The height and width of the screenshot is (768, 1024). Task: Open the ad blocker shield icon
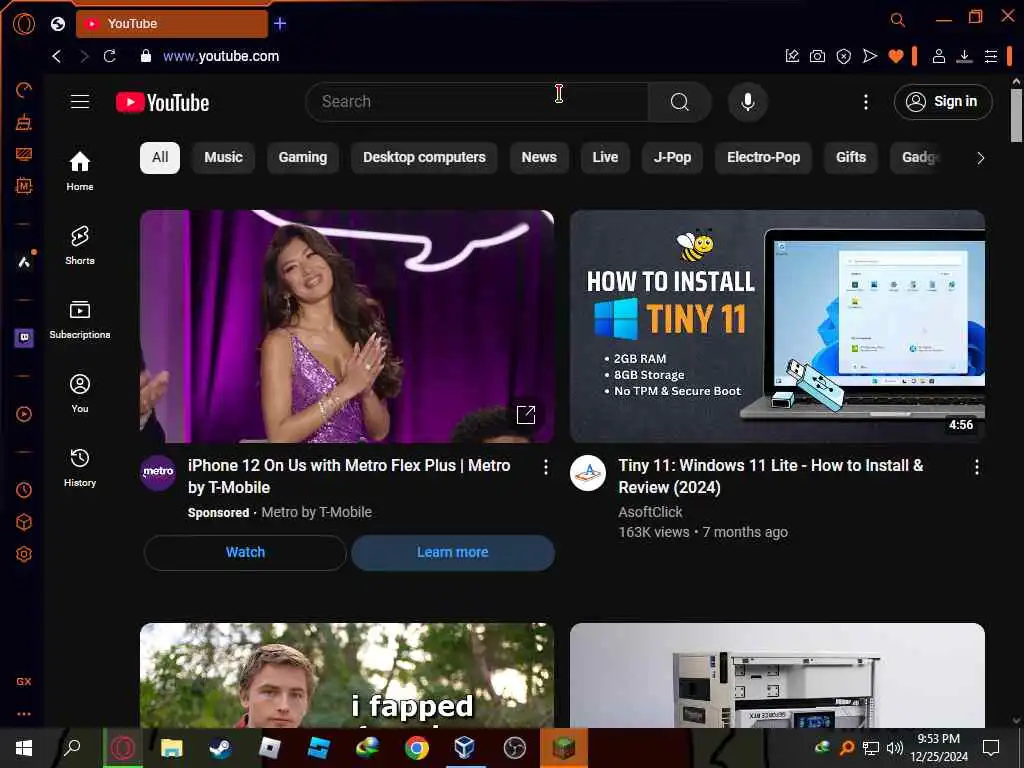coord(844,56)
